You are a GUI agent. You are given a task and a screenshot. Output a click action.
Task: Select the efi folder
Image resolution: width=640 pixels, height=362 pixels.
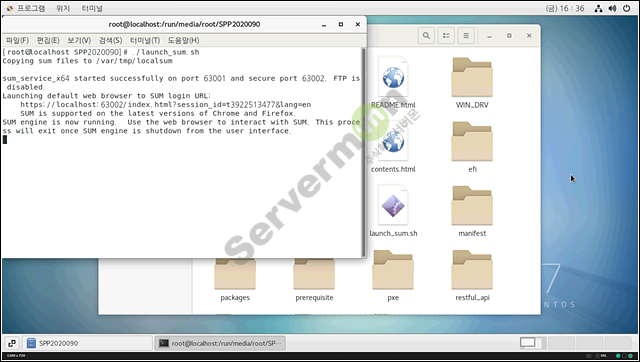tap(472, 142)
